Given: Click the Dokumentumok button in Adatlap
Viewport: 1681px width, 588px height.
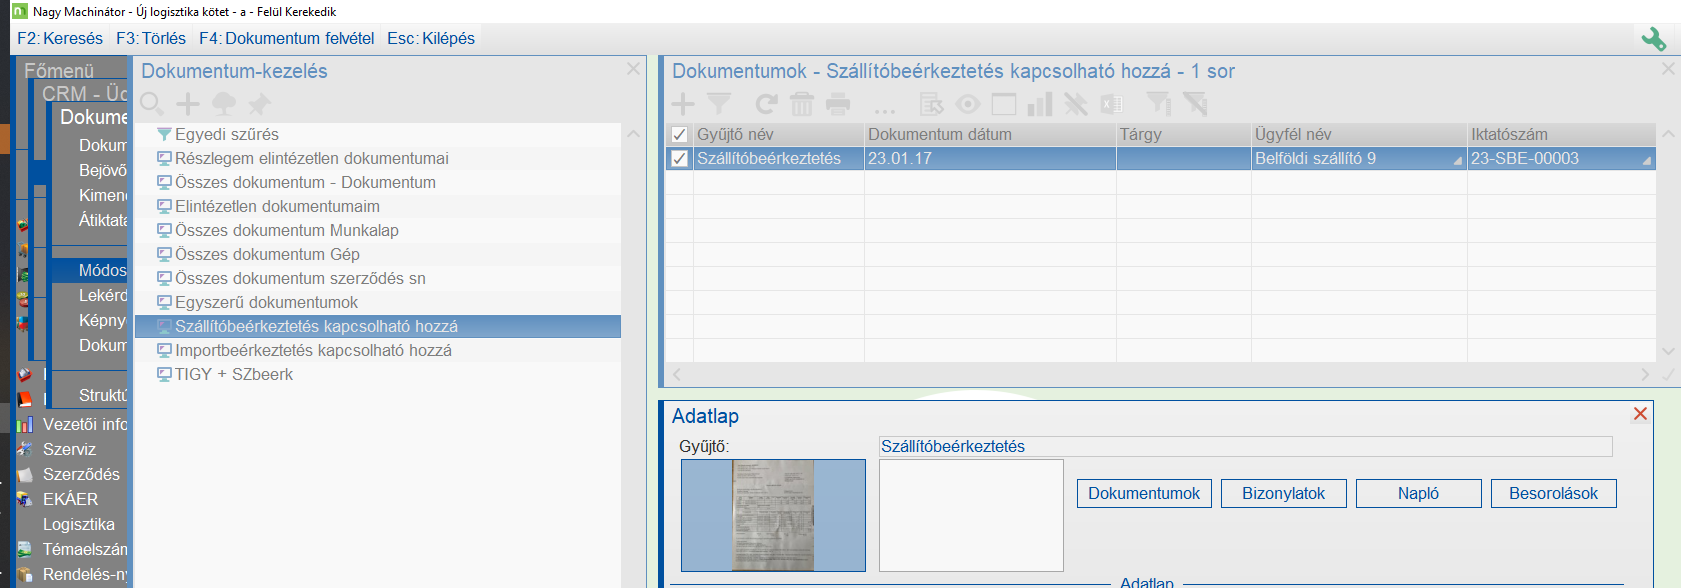Looking at the screenshot, I should (1144, 494).
